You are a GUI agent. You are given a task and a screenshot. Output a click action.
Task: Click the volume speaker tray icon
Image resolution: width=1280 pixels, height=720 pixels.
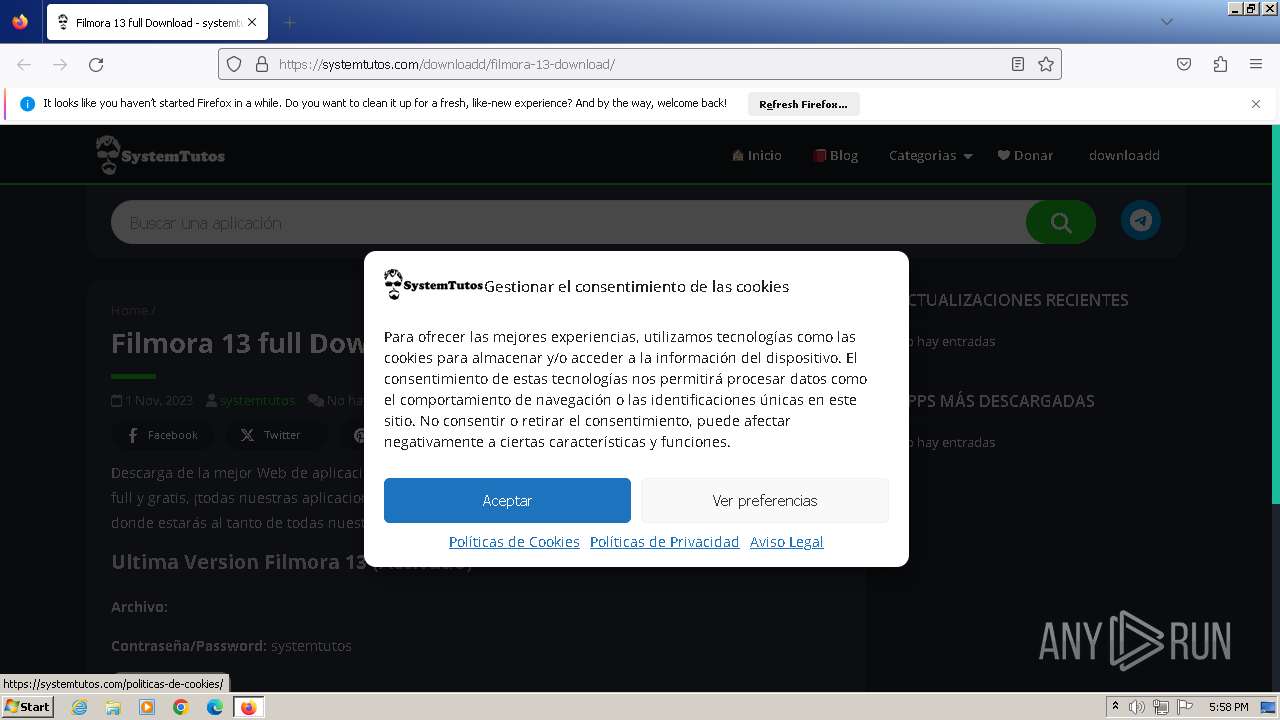pos(1137,707)
